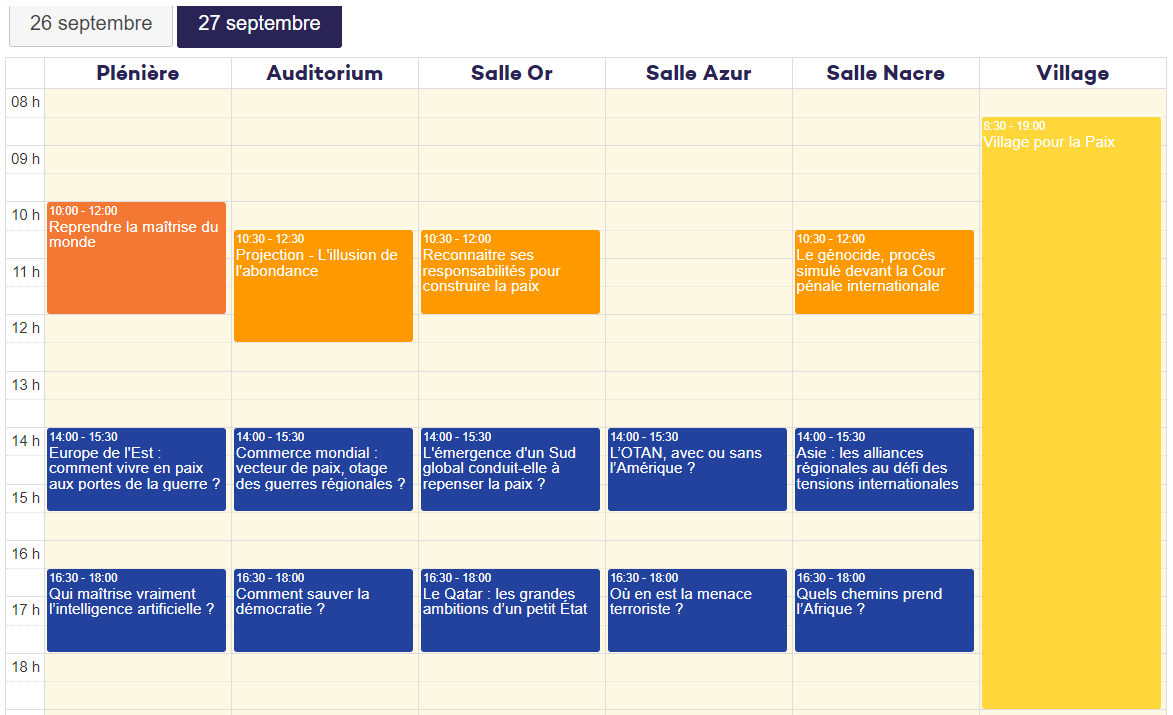Open Quels chemins prend l'Afrique session

tap(884, 610)
